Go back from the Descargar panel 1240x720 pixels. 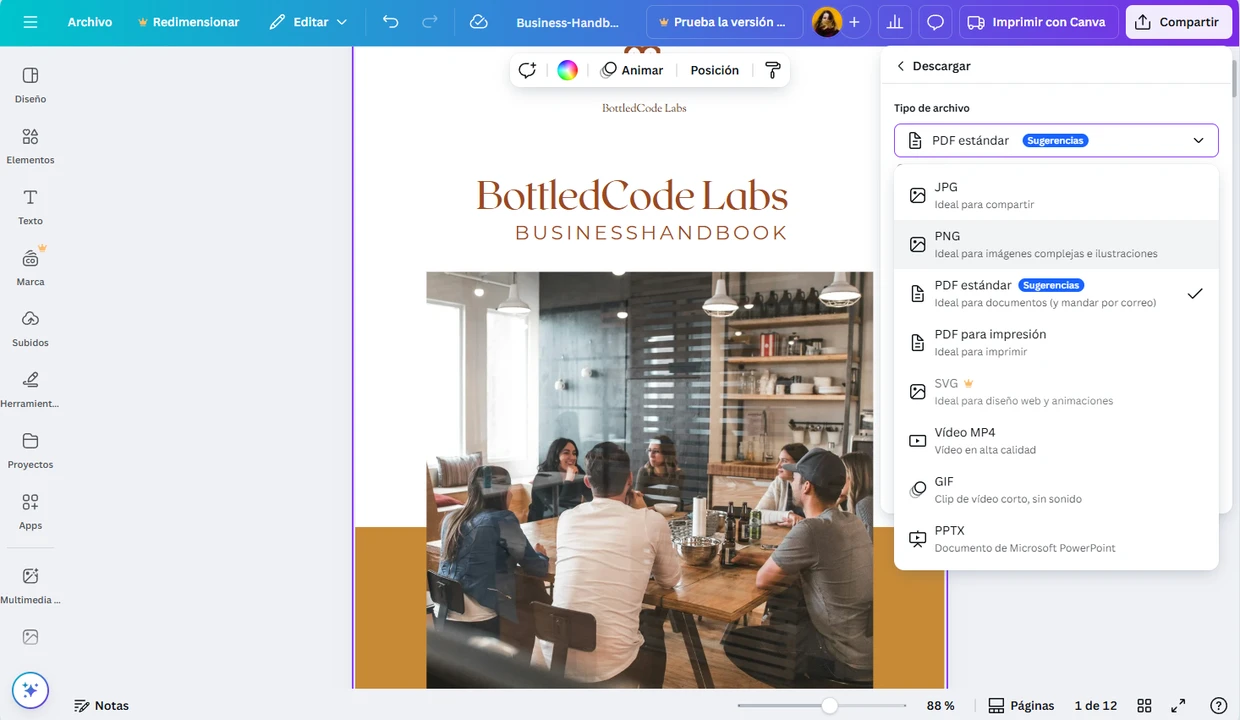[900, 66]
